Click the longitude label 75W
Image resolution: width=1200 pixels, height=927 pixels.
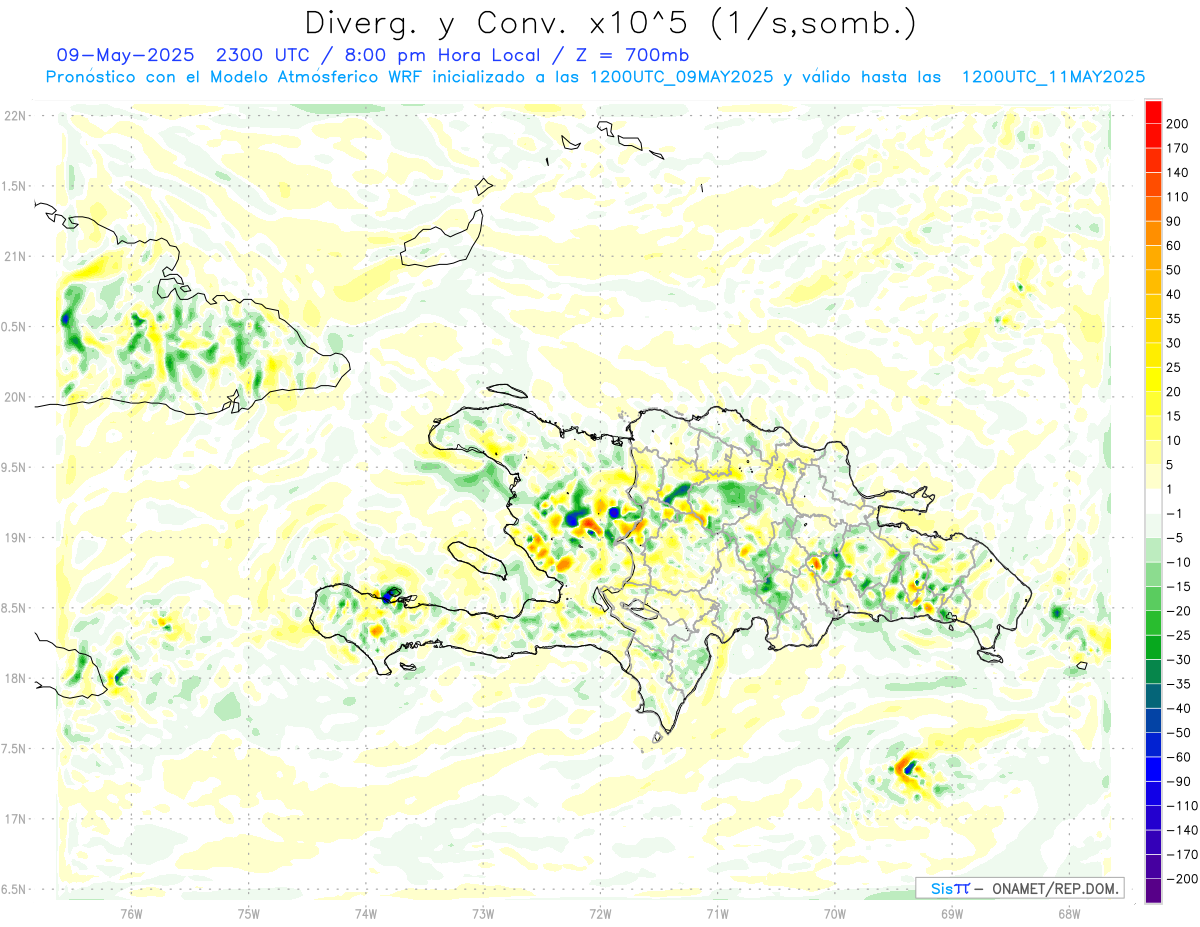click(249, 912)
